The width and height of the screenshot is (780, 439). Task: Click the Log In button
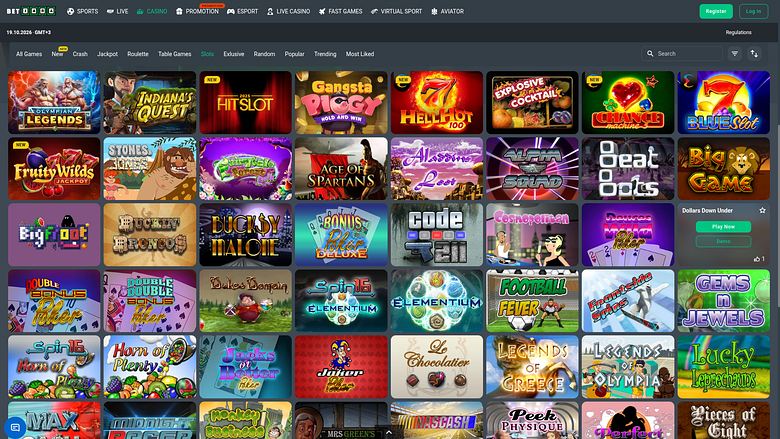(753, 11)
